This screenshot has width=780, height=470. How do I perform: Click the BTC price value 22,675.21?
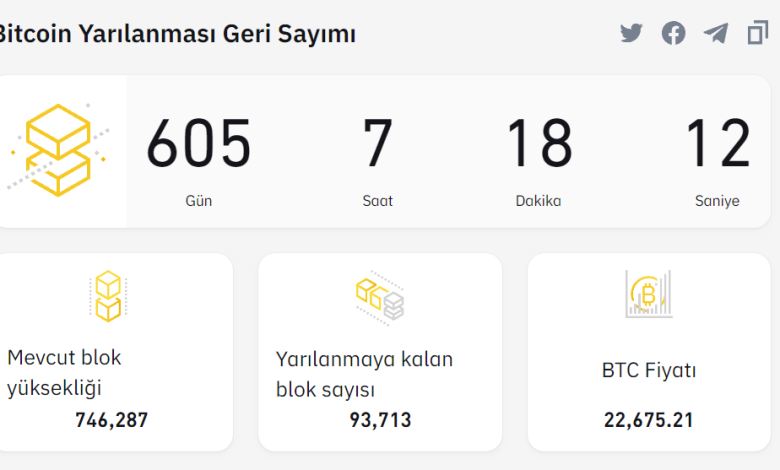[x=649, y=420]
